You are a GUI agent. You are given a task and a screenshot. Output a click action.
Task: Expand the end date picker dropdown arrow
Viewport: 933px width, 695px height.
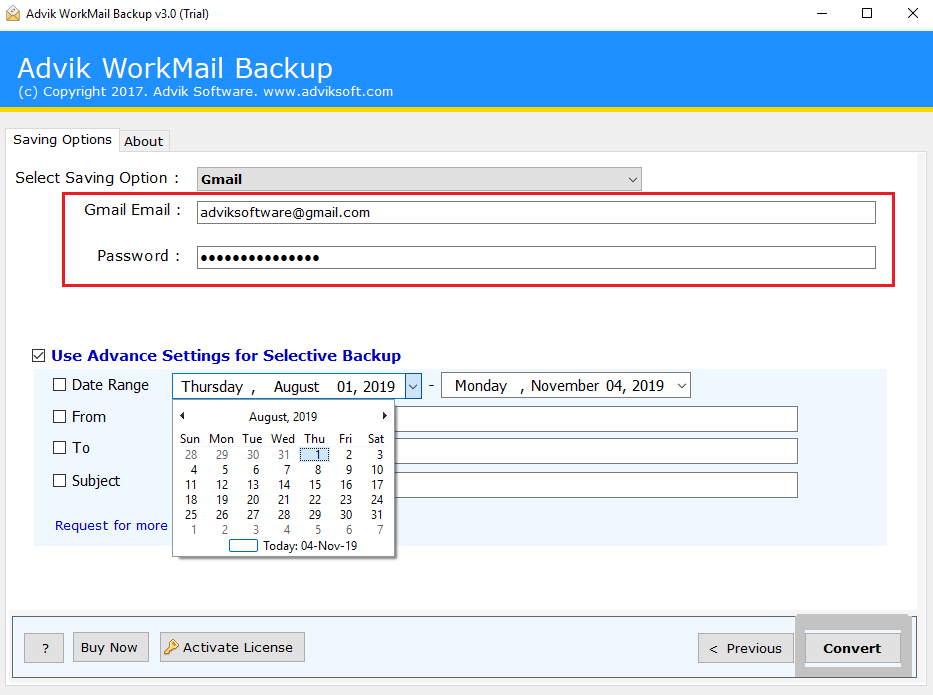click(682, 386)
